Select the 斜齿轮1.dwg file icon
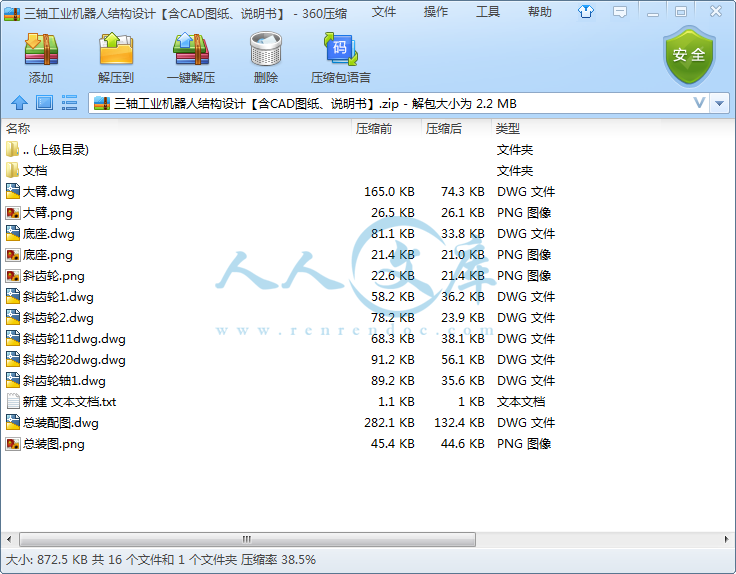Image resolution: width=736 pixels, height=574 pixels. 13,297
